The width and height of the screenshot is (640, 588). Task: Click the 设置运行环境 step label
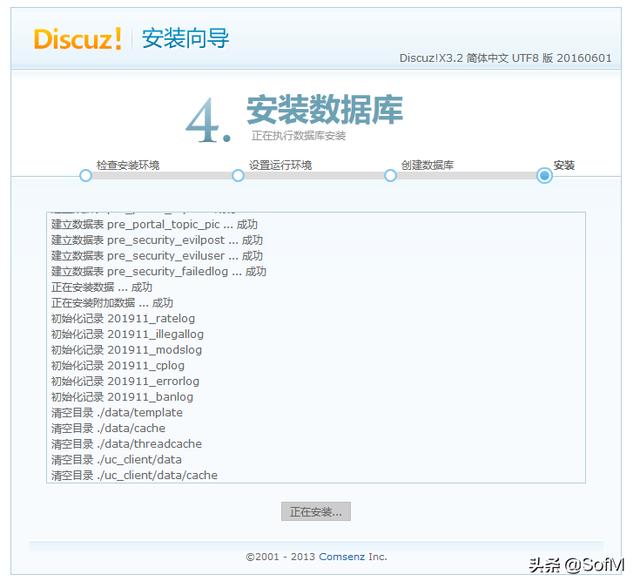tap(280, 165)
